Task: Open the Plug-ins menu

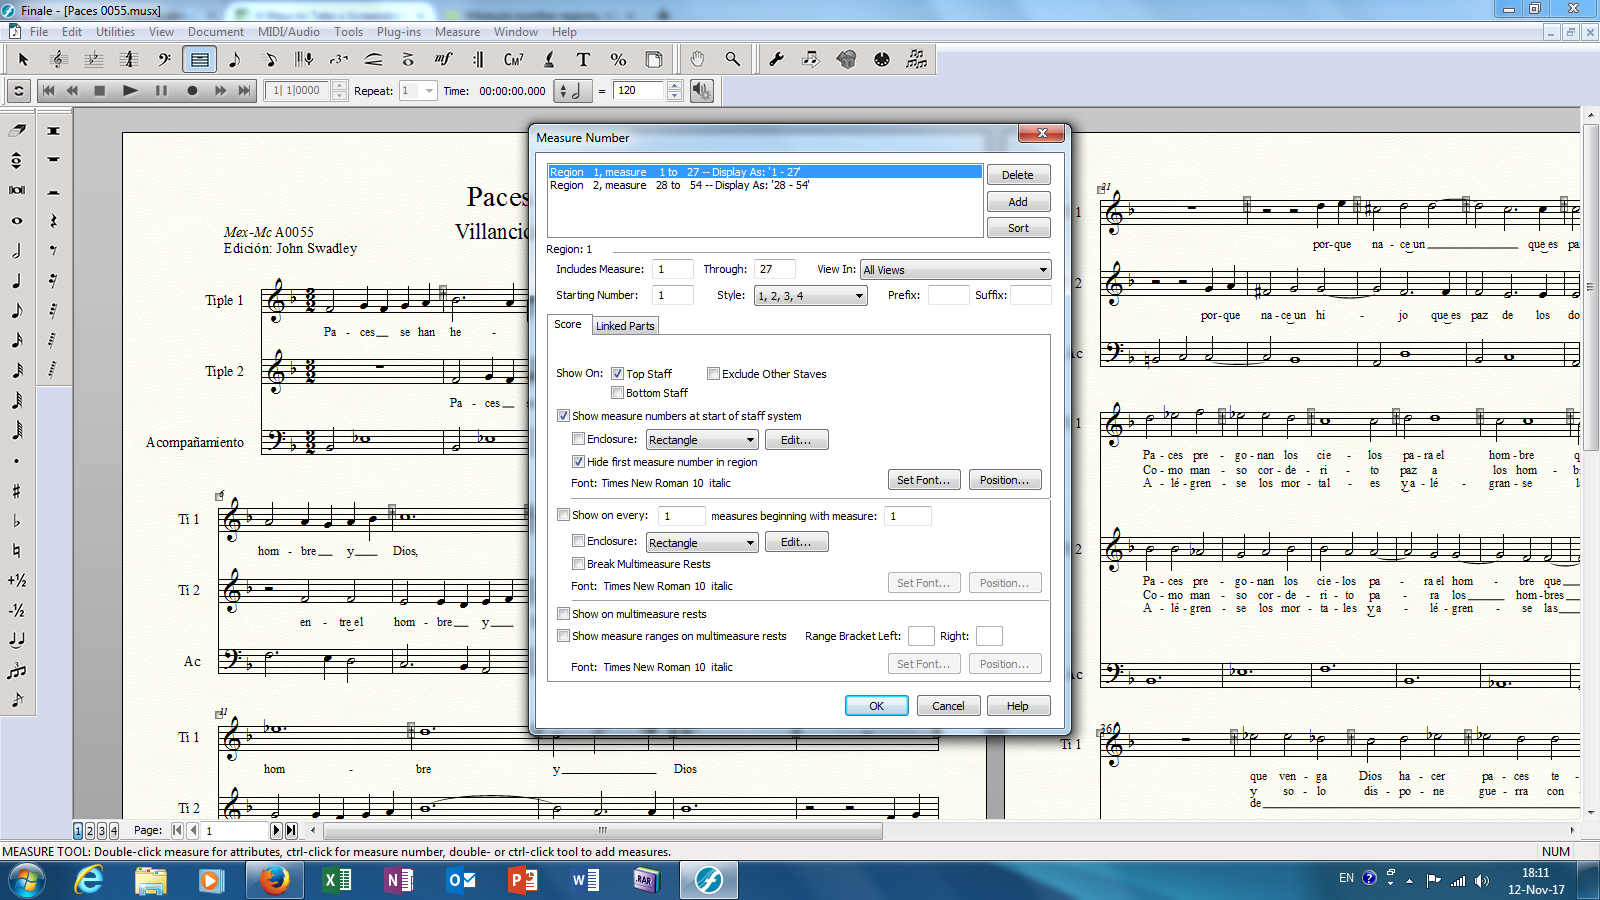Action: click(x=398, y=32)
